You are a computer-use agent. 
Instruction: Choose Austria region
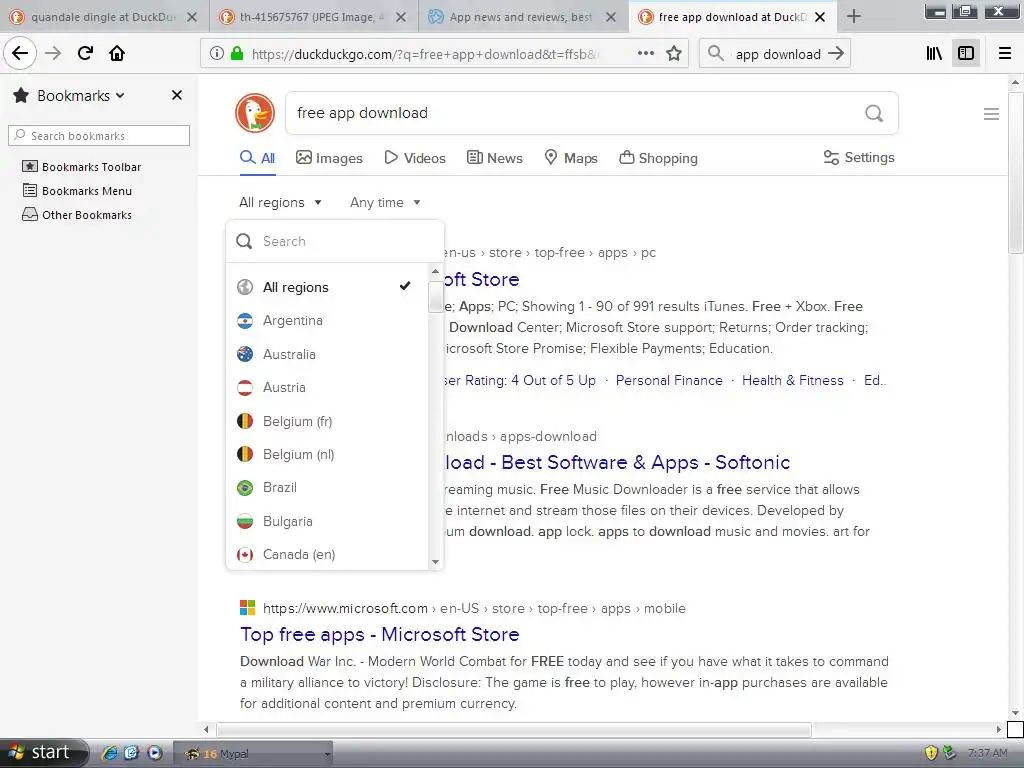click(327, 387)
